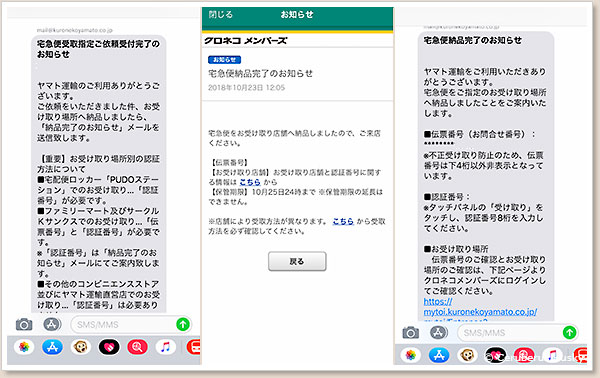Select line ■認証番号：
The height and width of the screenshot is (378, 600).
click(x=447, y=197)
